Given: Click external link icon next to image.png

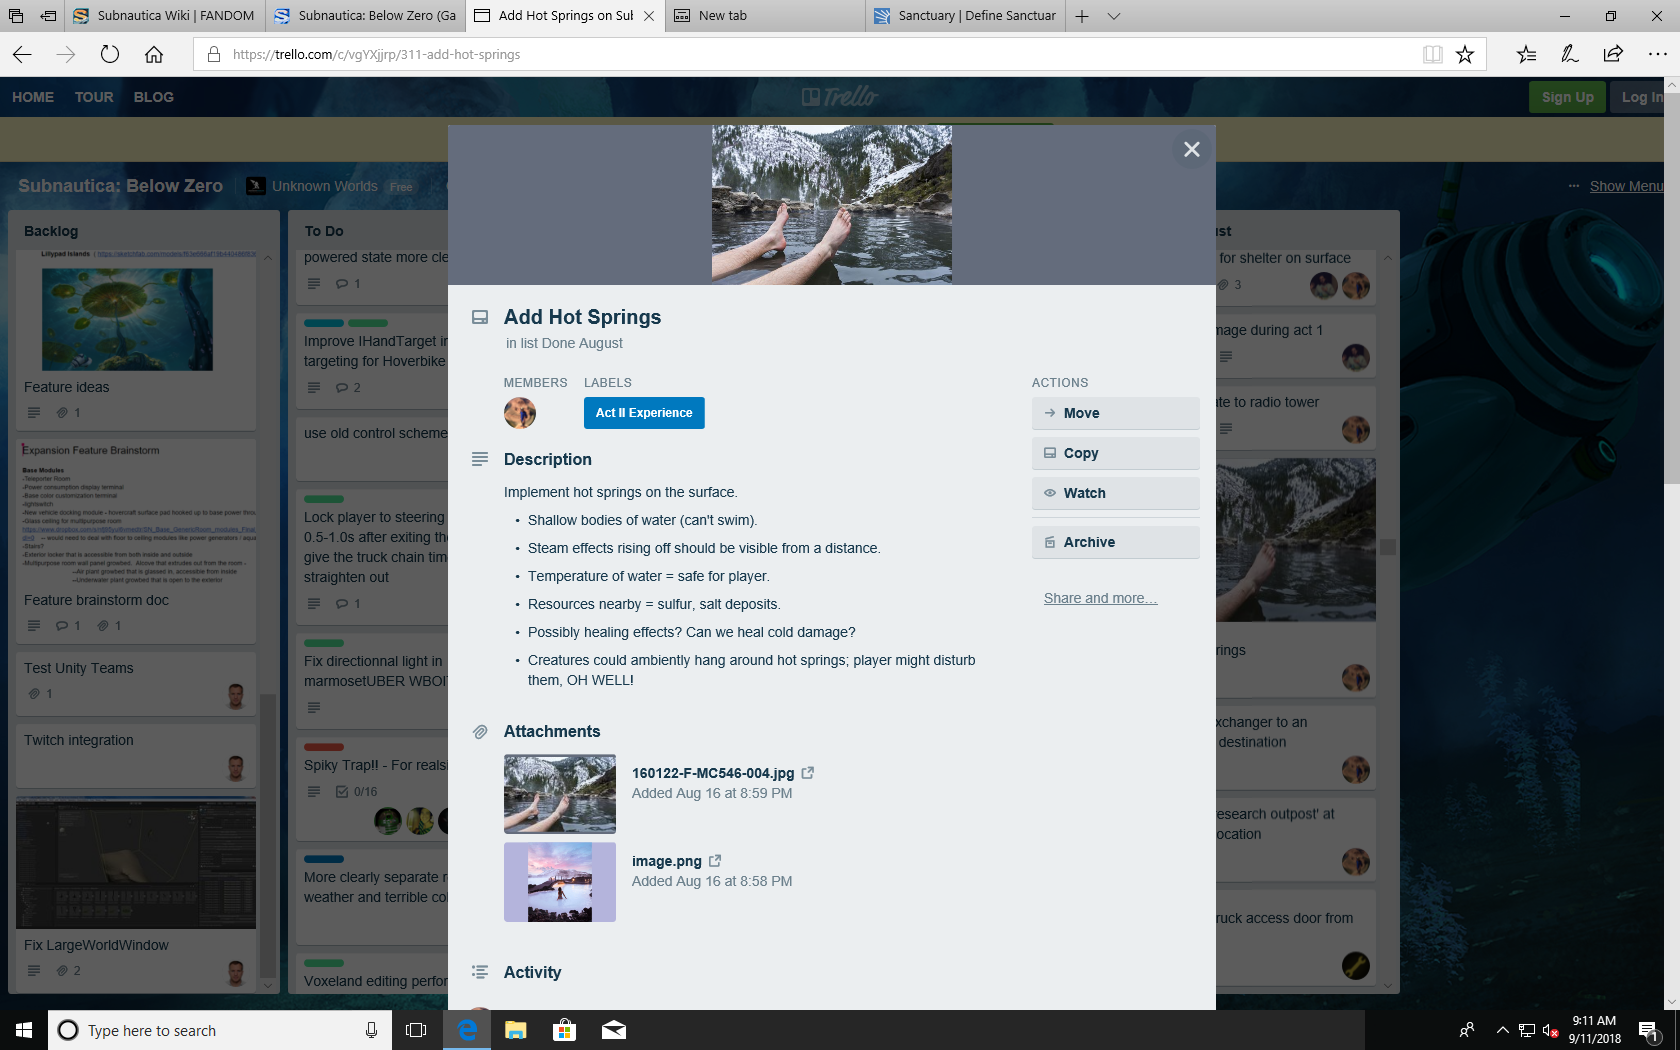Looking at the screenshot, I should [x=715, y=861].
